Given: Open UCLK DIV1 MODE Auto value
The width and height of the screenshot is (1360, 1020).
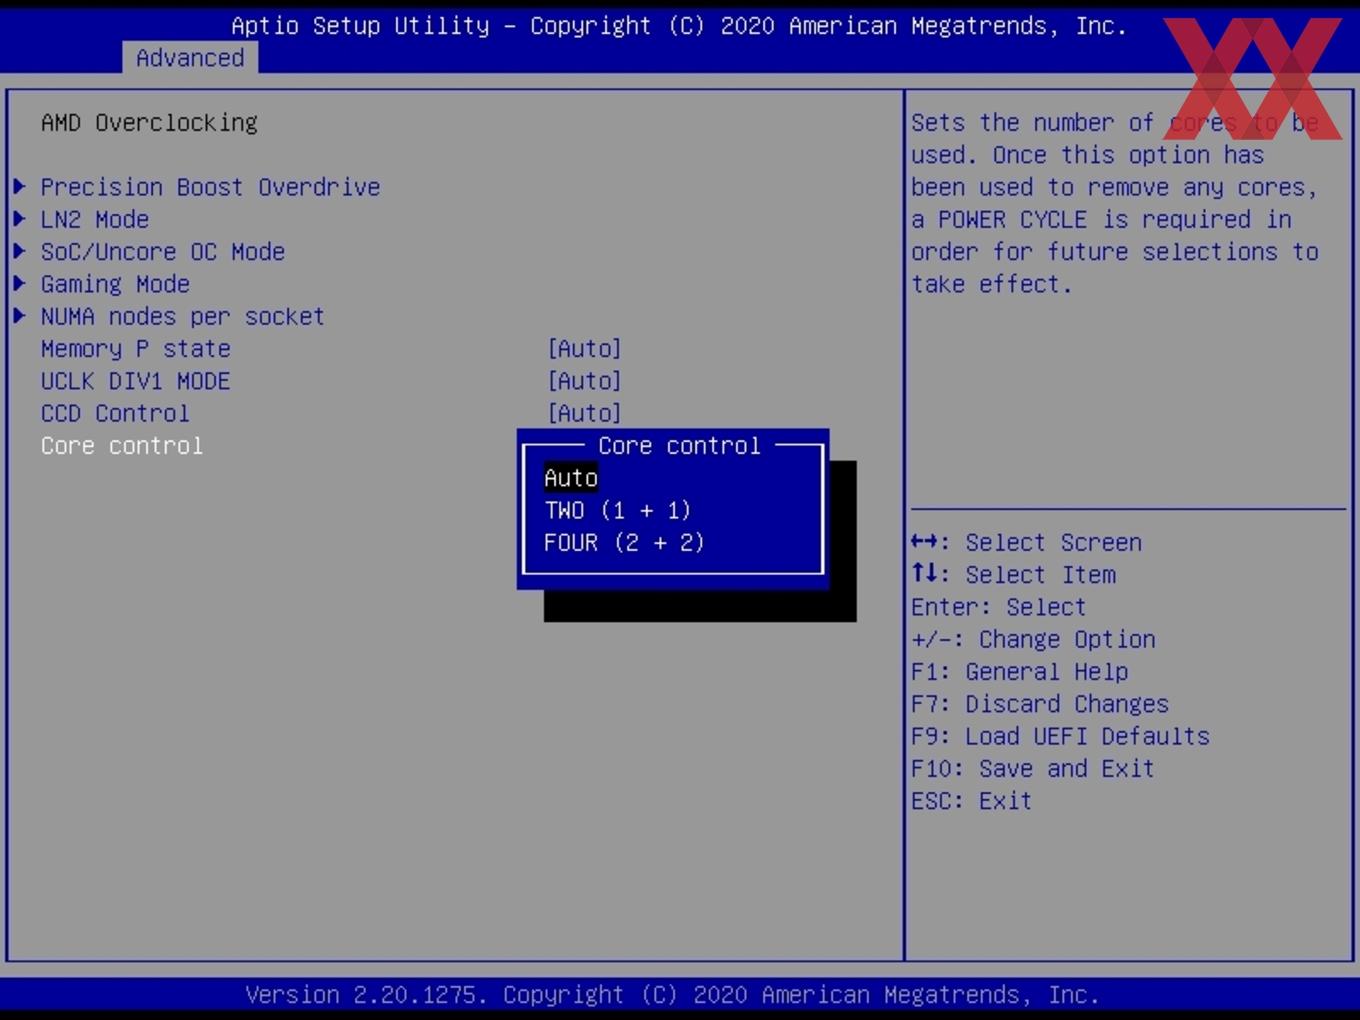Looking at the screenshot, I should [584, 381].
